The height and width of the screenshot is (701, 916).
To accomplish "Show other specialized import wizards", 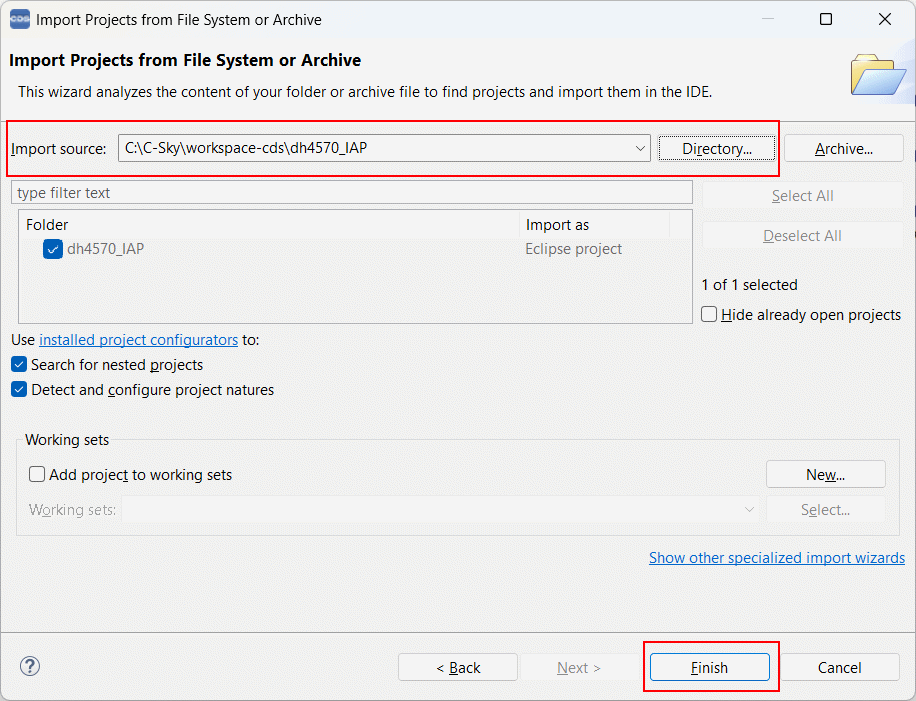I will click(776, 558).
